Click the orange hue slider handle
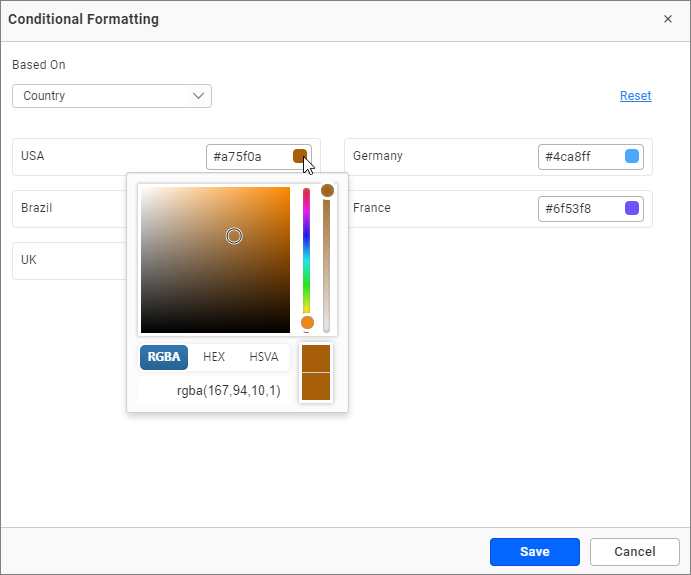This screenshot has width=691, height=575. pyautogui.click(x=307, y=322)
